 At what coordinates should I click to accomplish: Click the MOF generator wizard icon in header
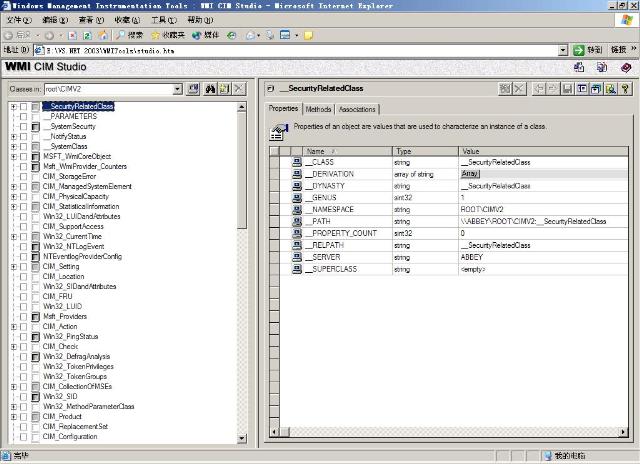[579, 67]
